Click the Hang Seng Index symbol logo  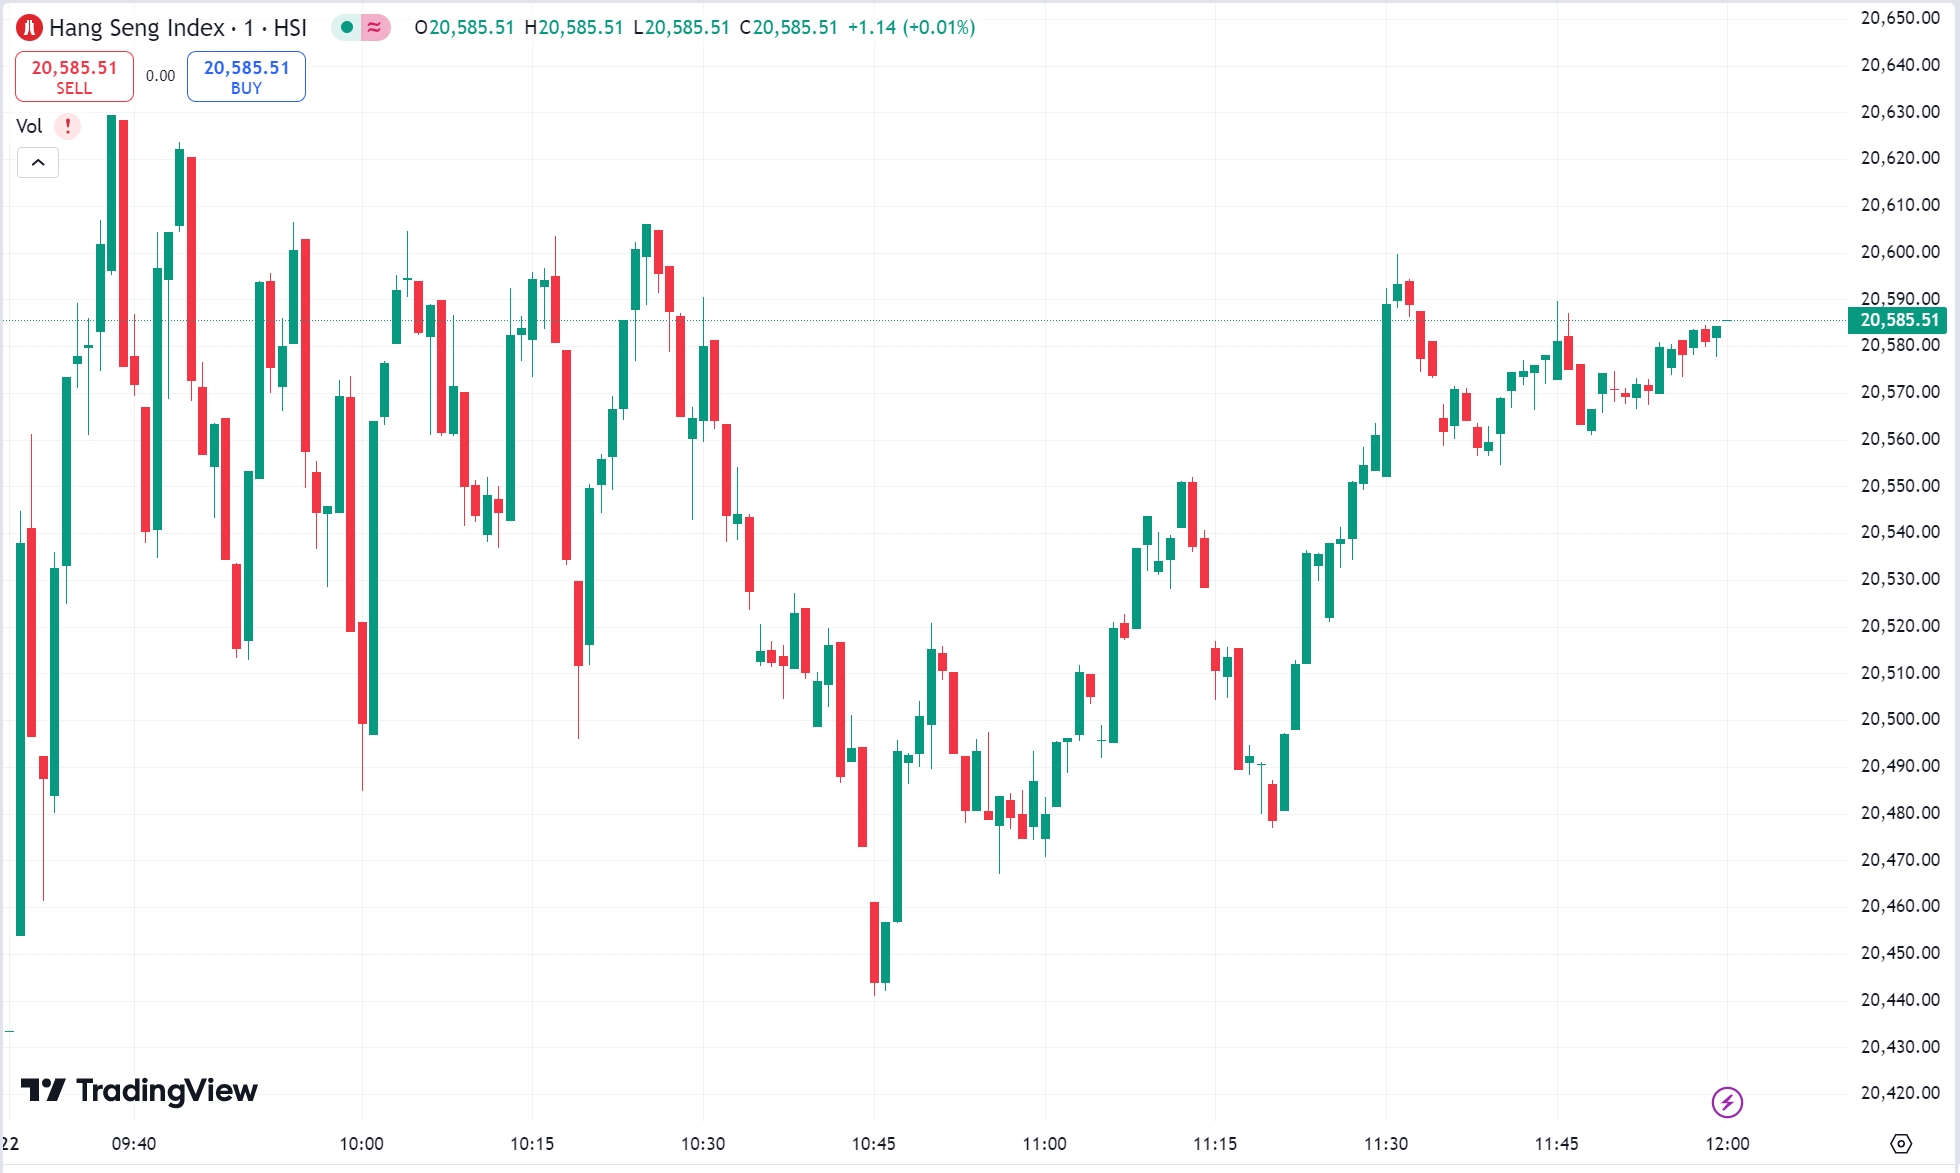[30, 28]
